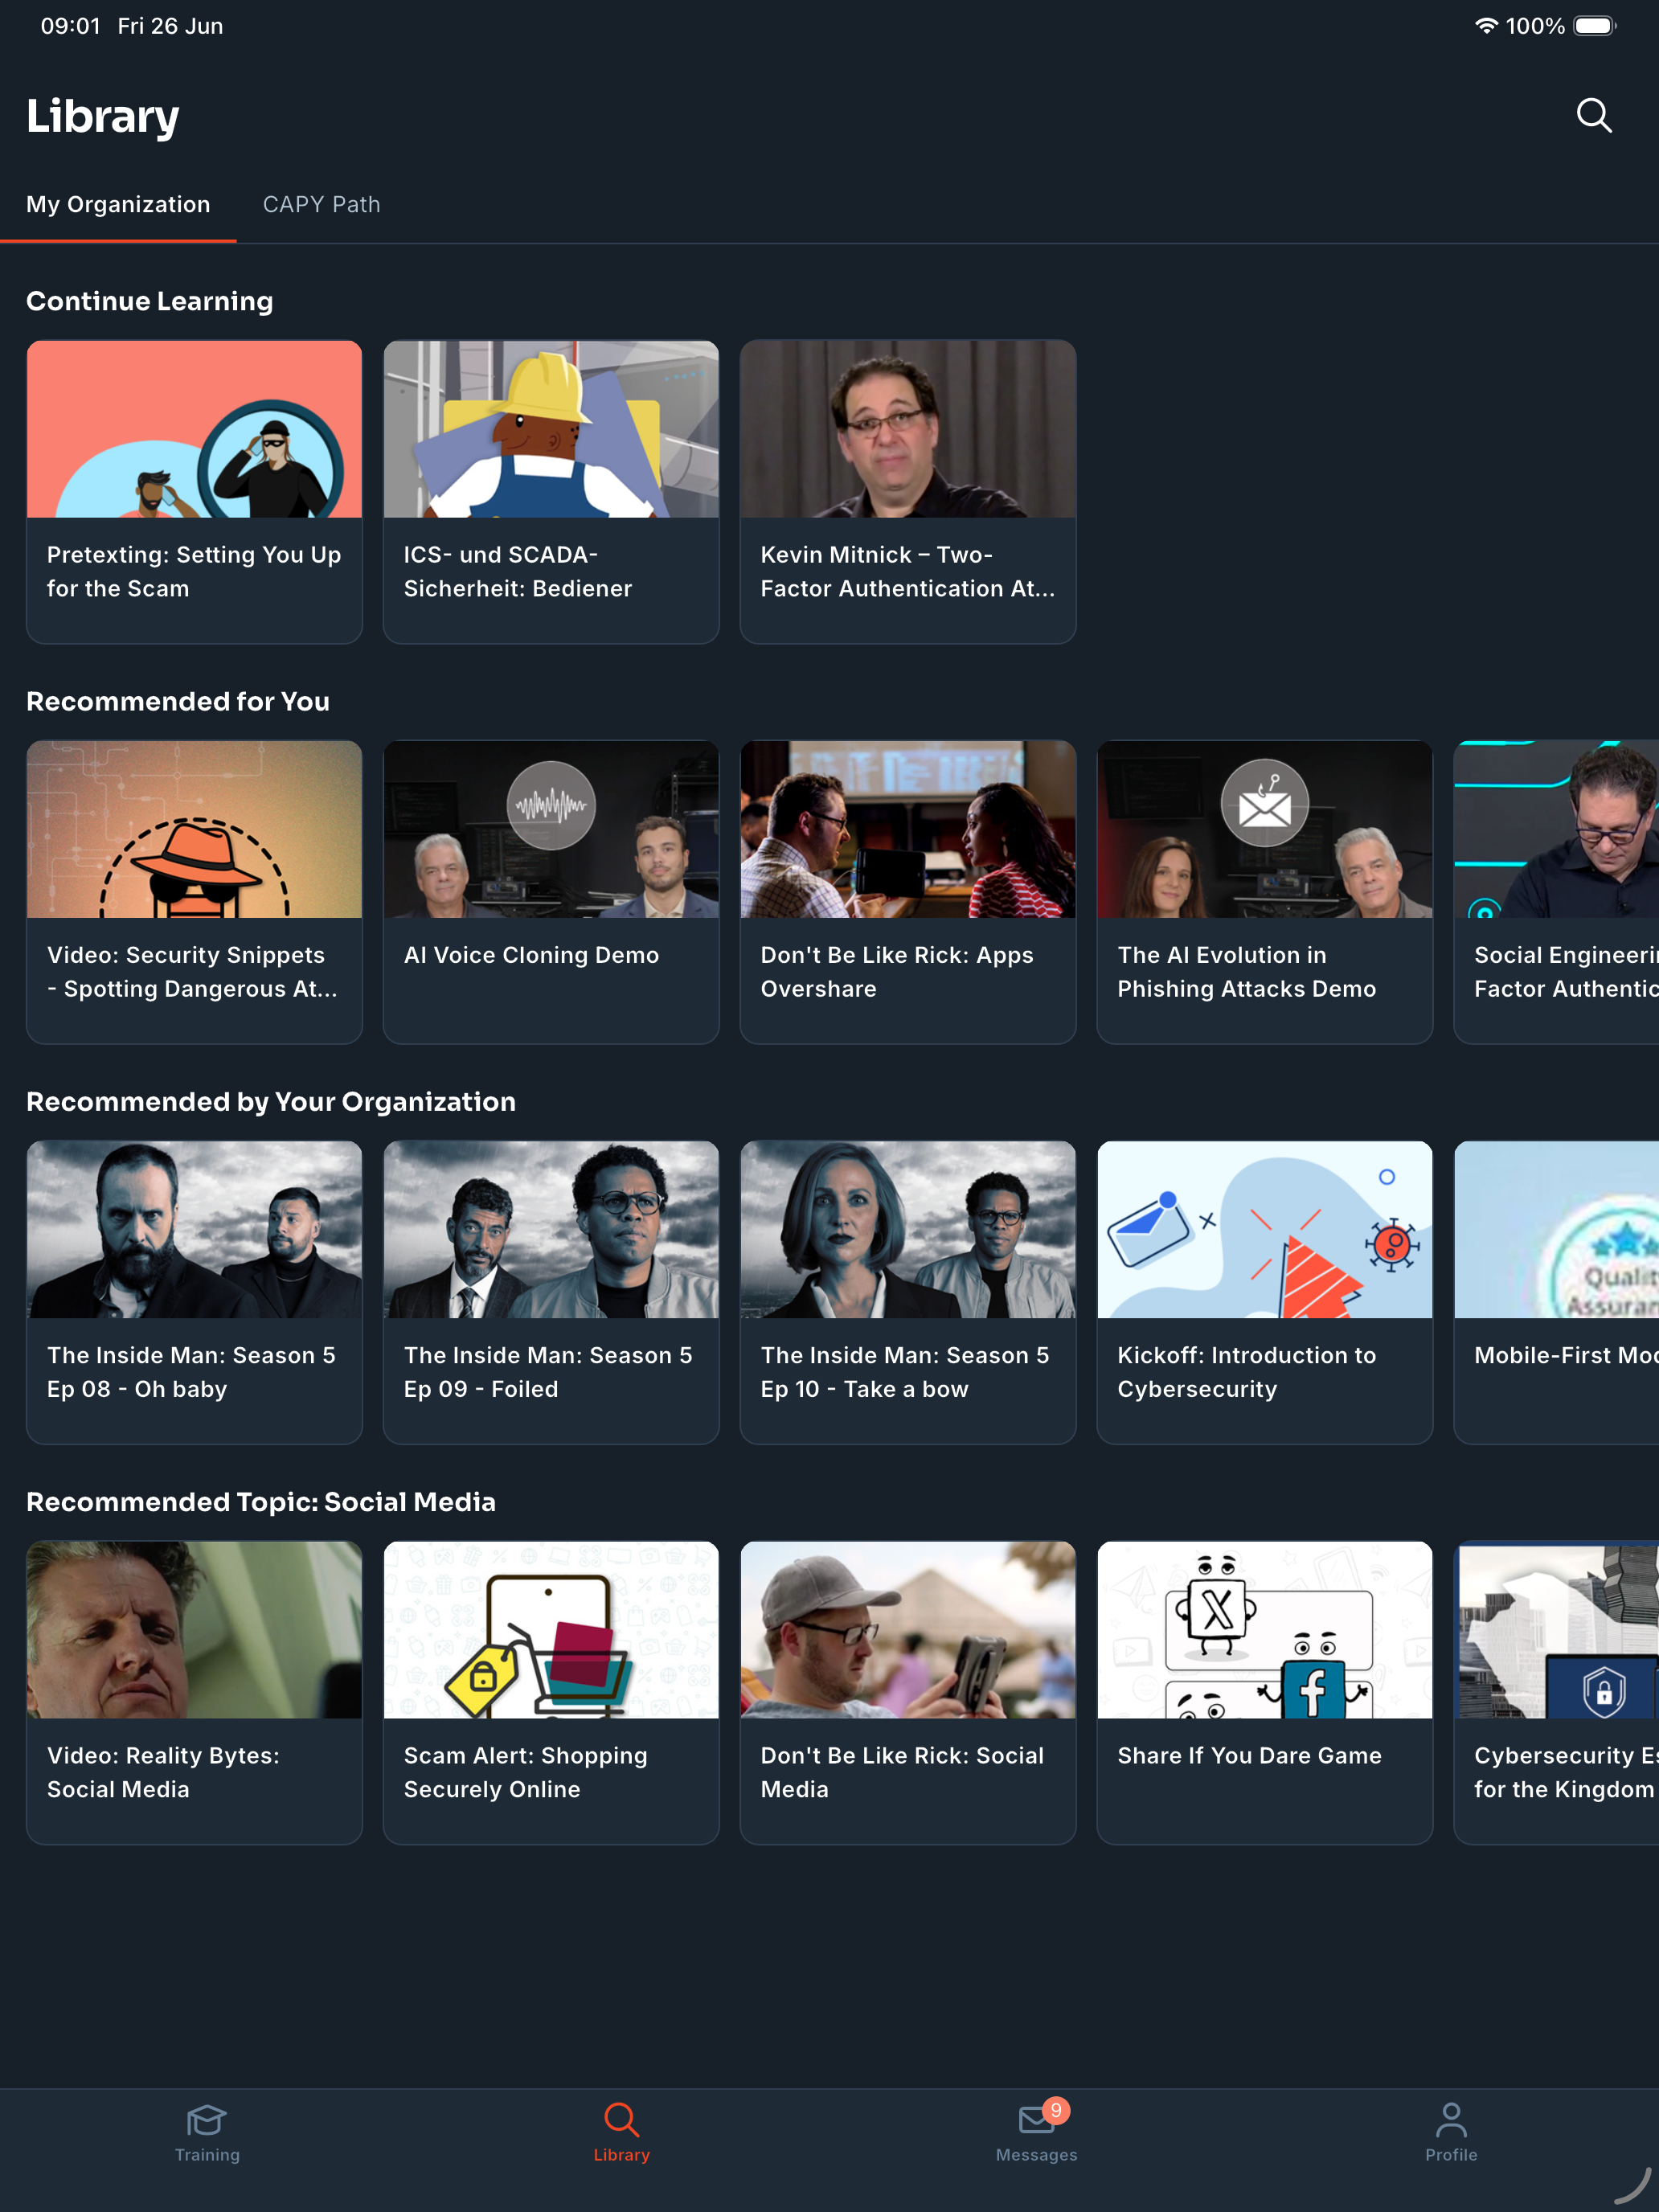Viewport: 1659px width, 2212px height.
Task: Open Social Engineering Factor Authentication card
Action: (1556, 892)
